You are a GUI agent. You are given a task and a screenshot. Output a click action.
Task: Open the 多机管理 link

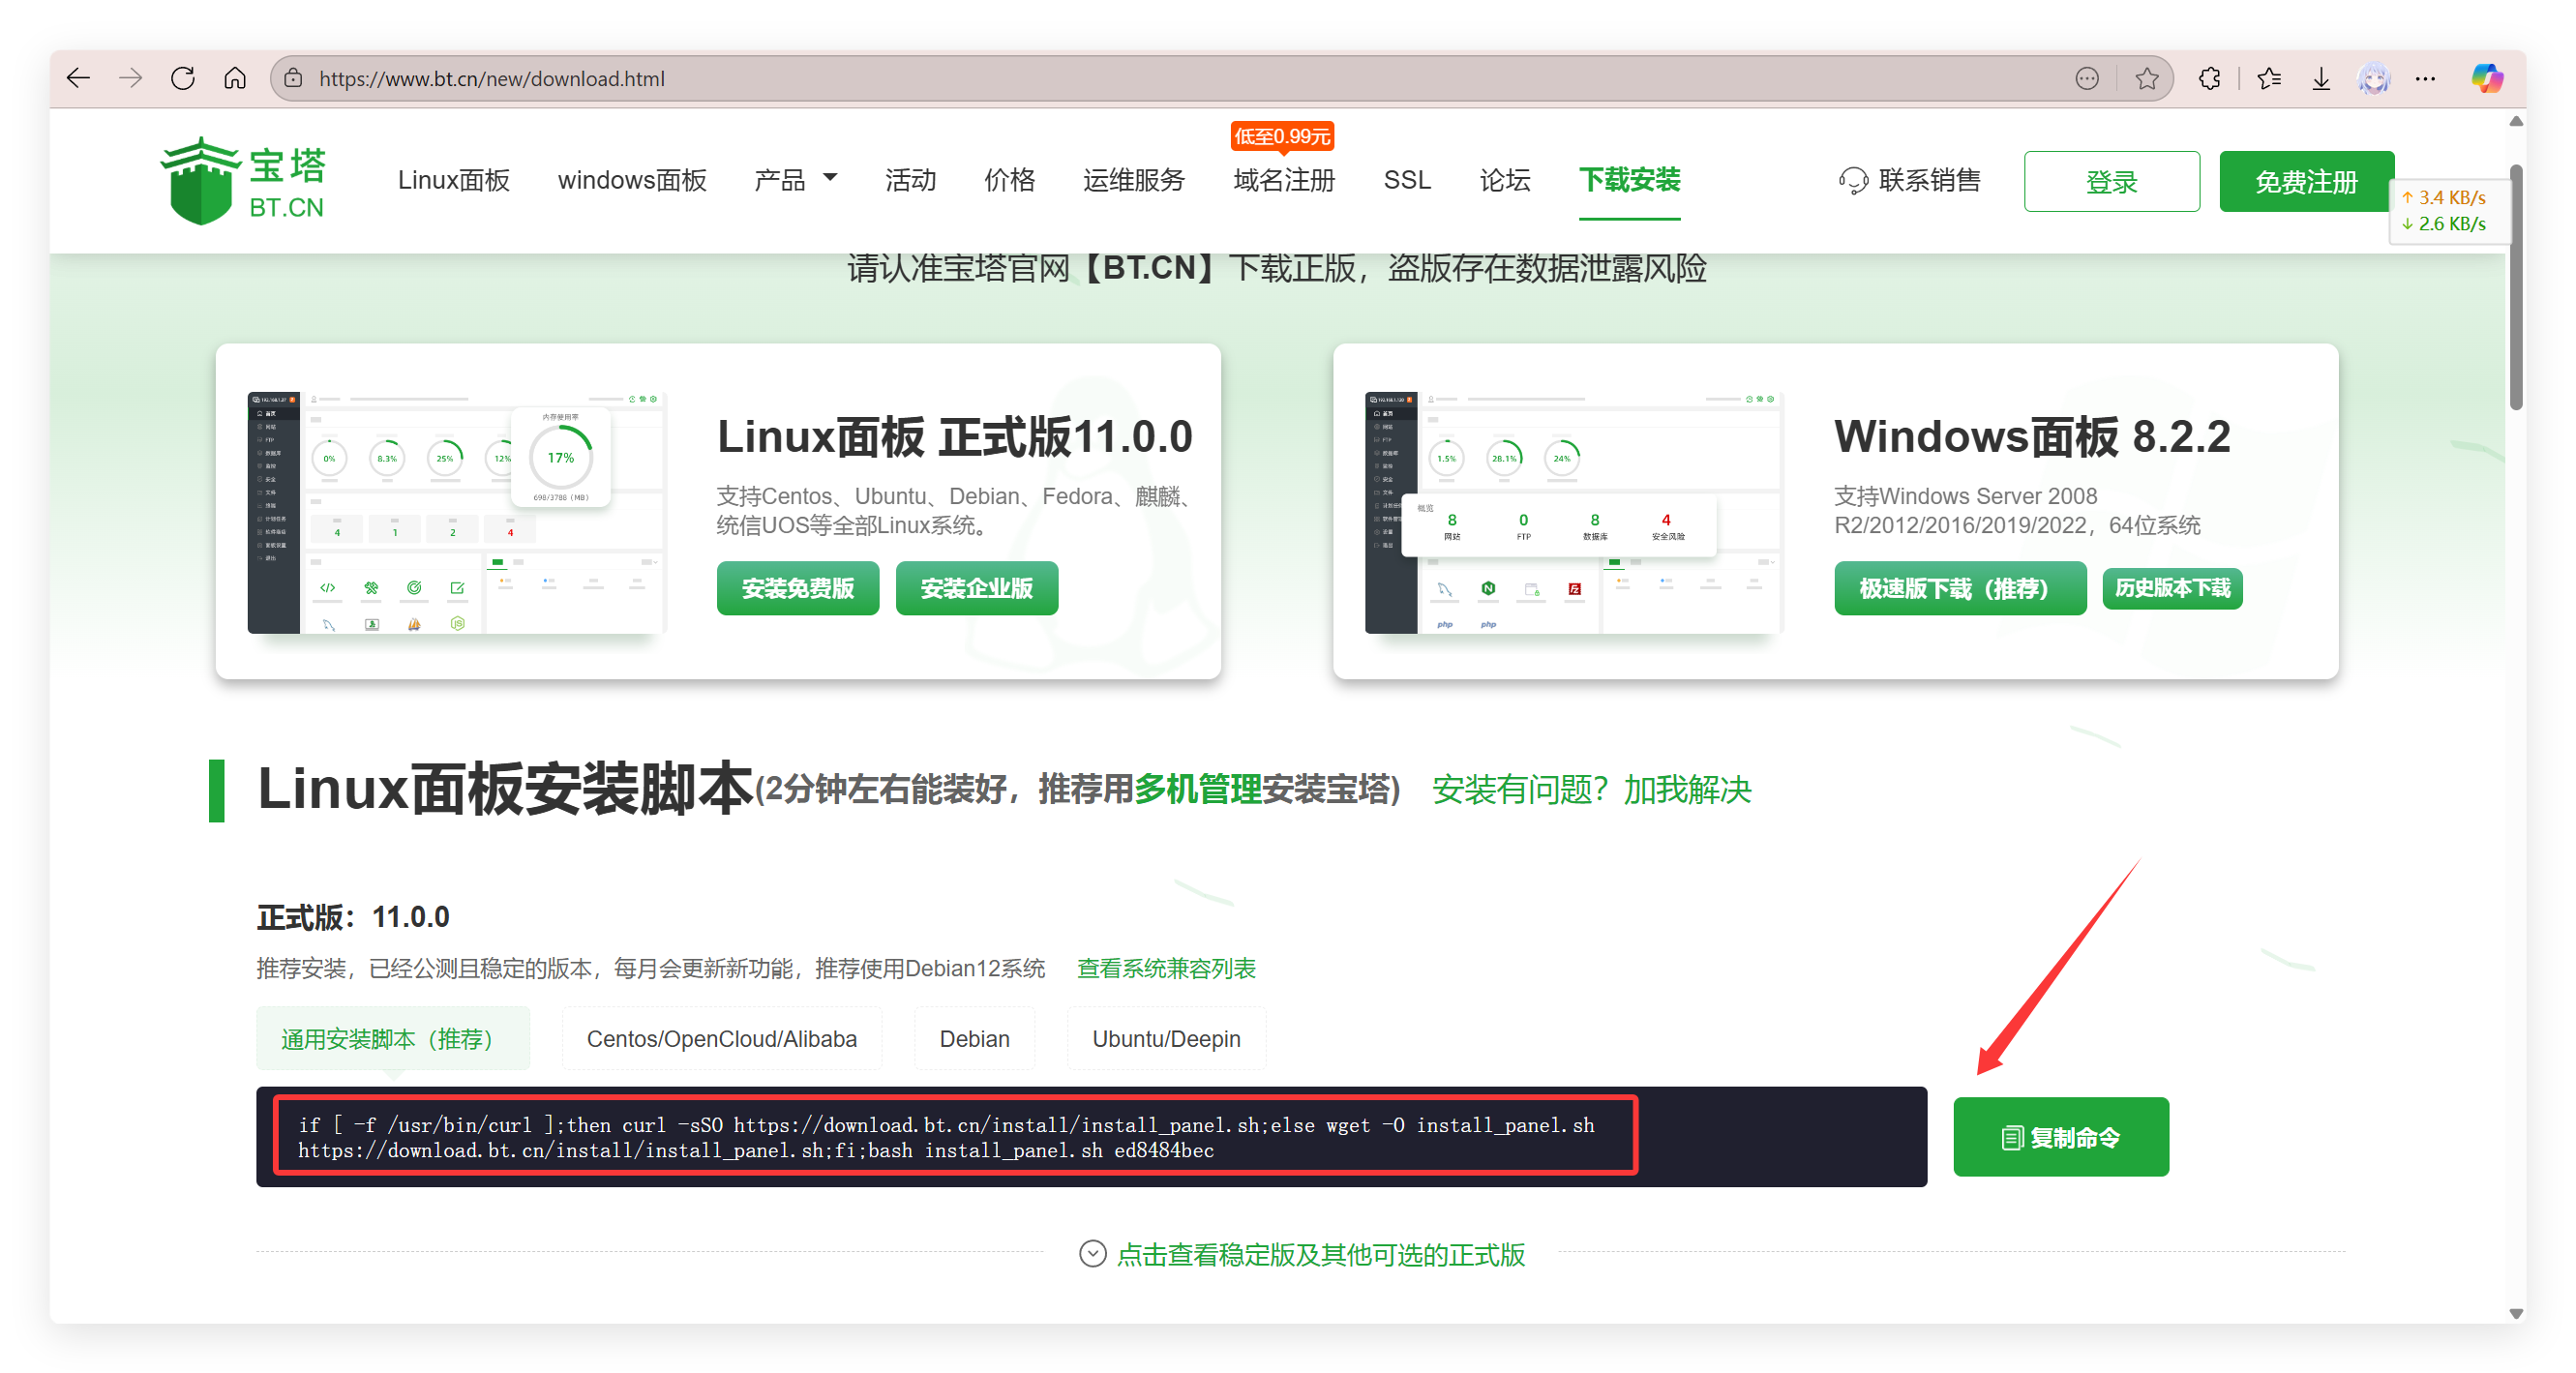(1197, 790)
